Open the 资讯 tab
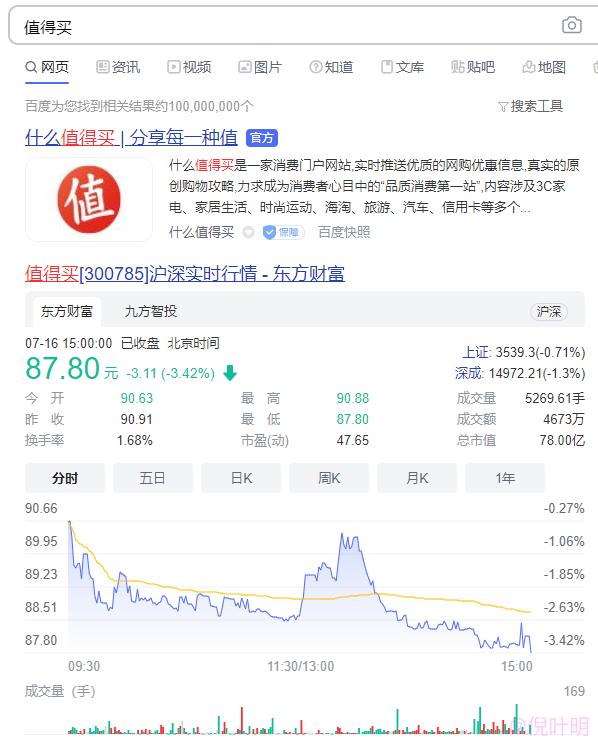This screenshot has height=742, width=598. [x=118, y=67]
